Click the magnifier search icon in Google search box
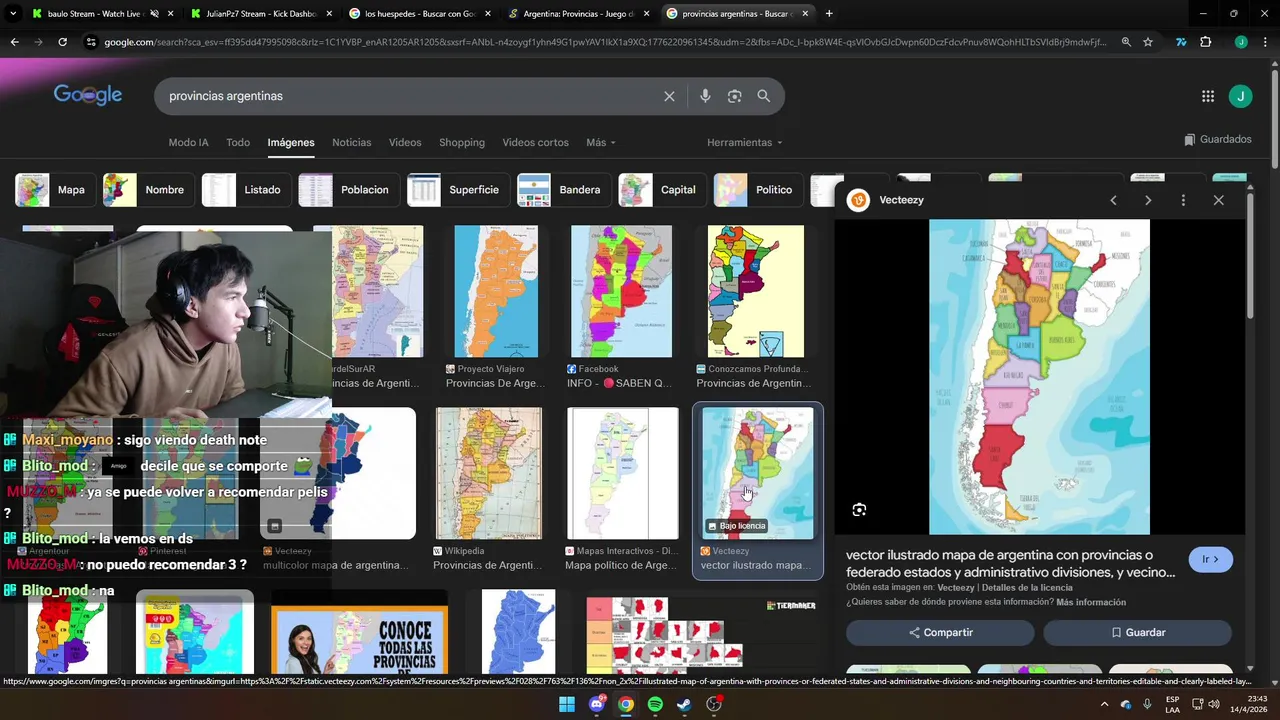This screenshot has width=1280, height=720. [764, 96]
